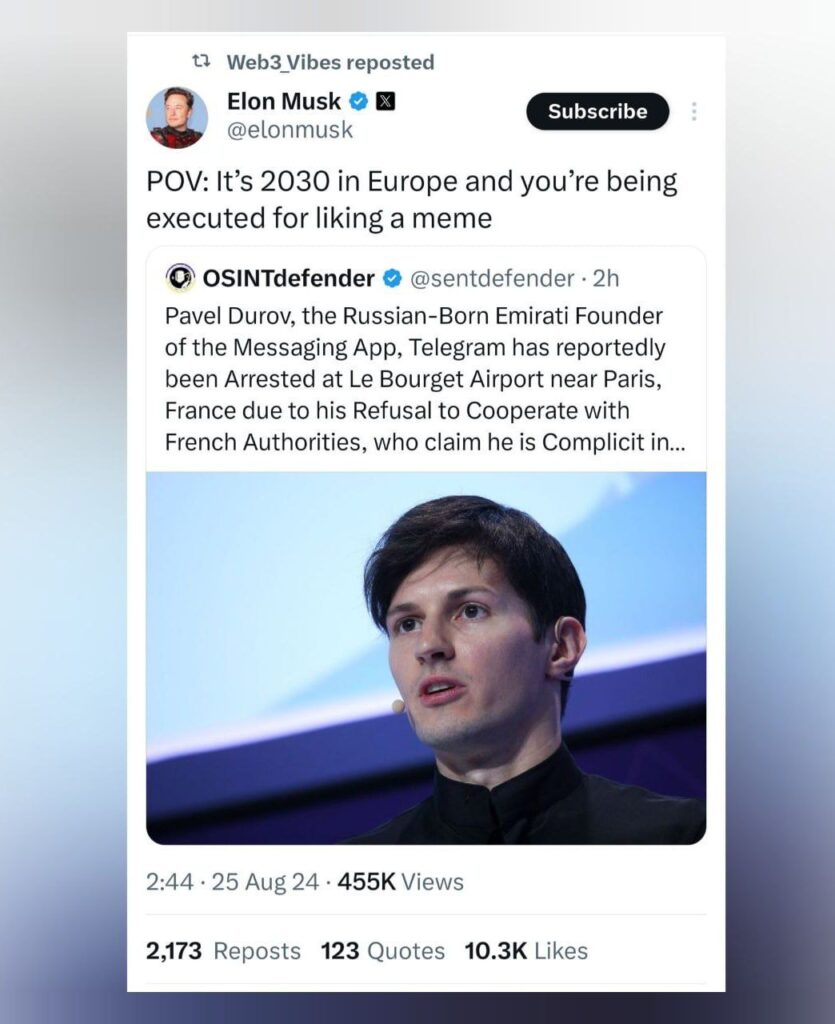Viewport: 835px width, 1024px height.
Task: Click the 2:44 · 25 Aug 24 timestamp
Action: coord(233,882)
